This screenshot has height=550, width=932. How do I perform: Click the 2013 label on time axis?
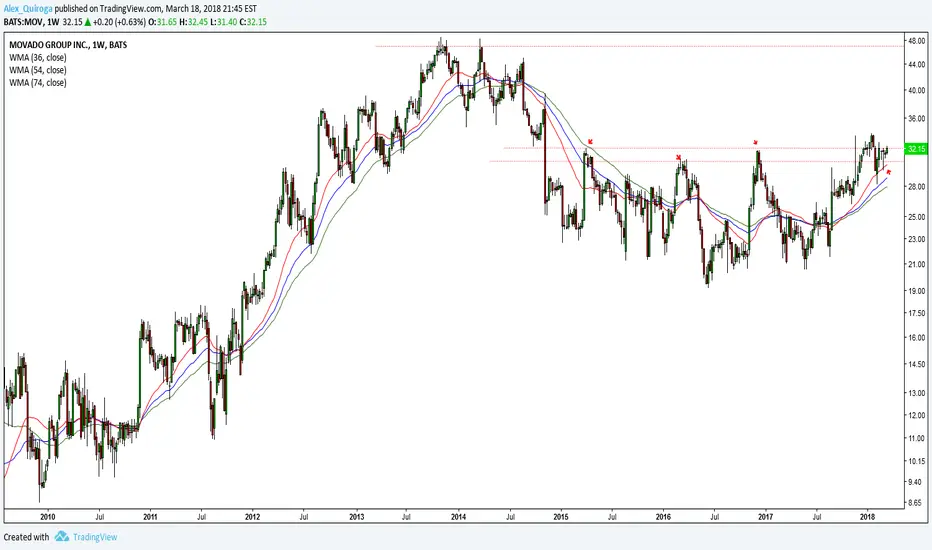coord(356,517)
